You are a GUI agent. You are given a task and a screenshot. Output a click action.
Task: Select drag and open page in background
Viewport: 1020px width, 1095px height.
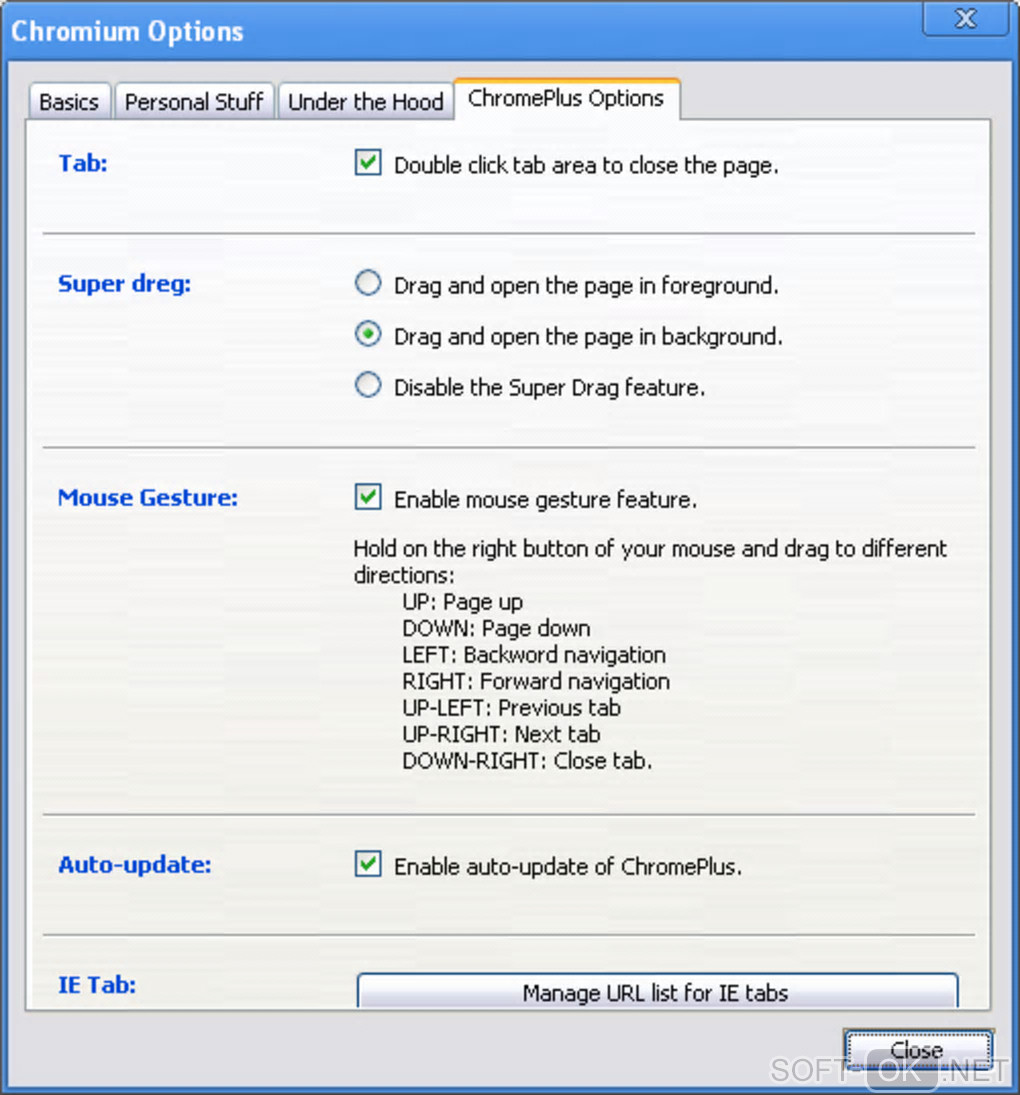[368, 335]
